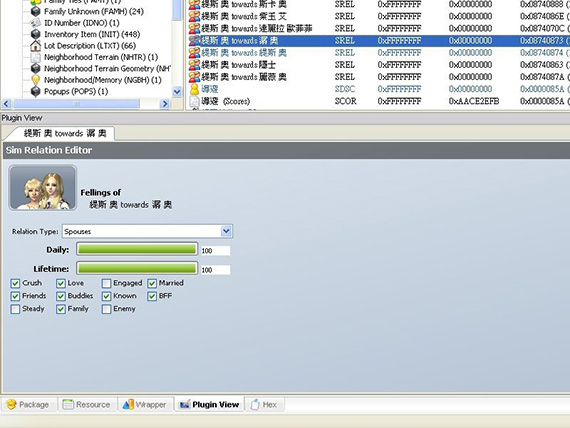Click the document icon of the Scores row
The height and width of the screenshot is (428, 570).
(194, 101)
